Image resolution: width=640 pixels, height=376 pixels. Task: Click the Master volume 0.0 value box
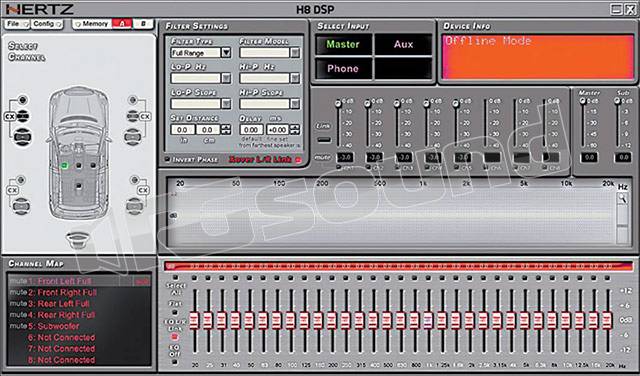[589, 157]
